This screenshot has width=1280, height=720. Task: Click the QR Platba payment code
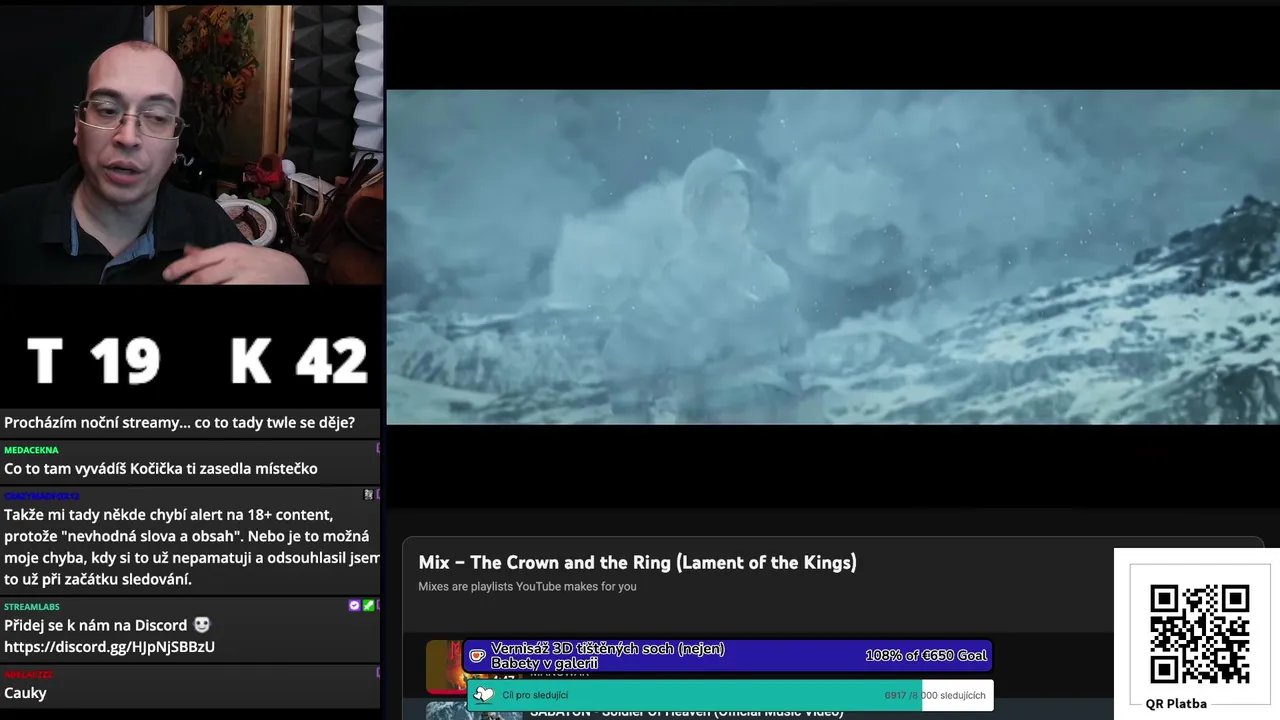tap(1199, 634)
